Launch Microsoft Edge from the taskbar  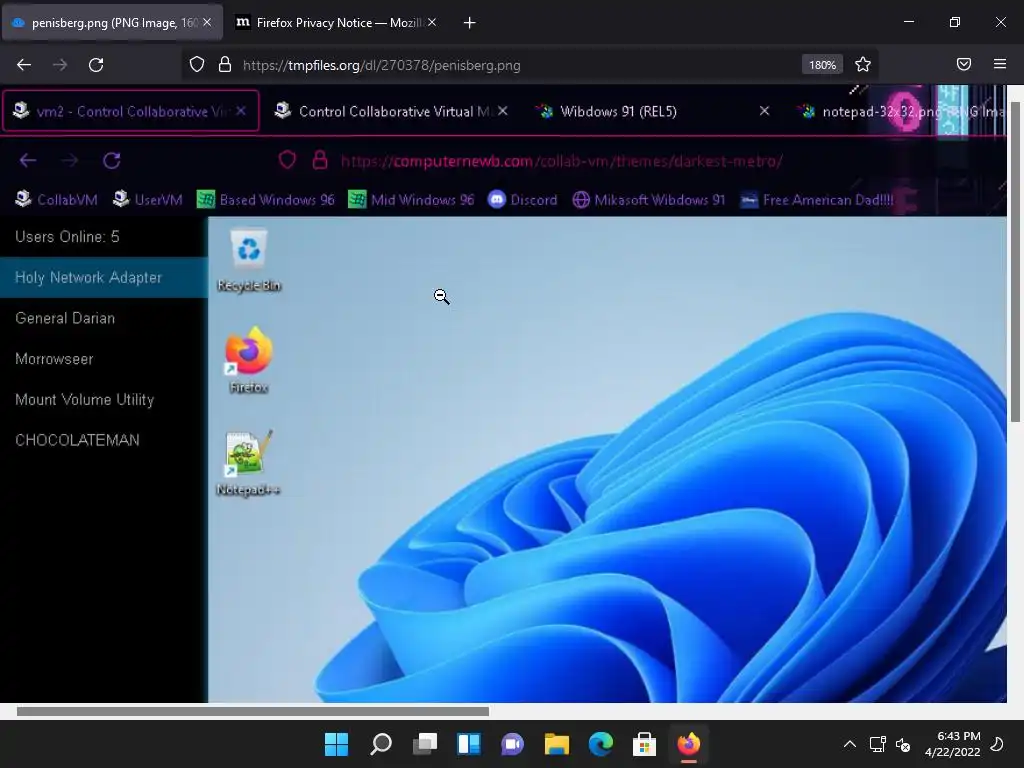pos(601,744)
